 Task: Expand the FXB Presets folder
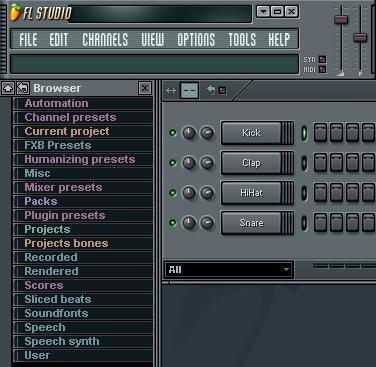(x=83, y=145)
